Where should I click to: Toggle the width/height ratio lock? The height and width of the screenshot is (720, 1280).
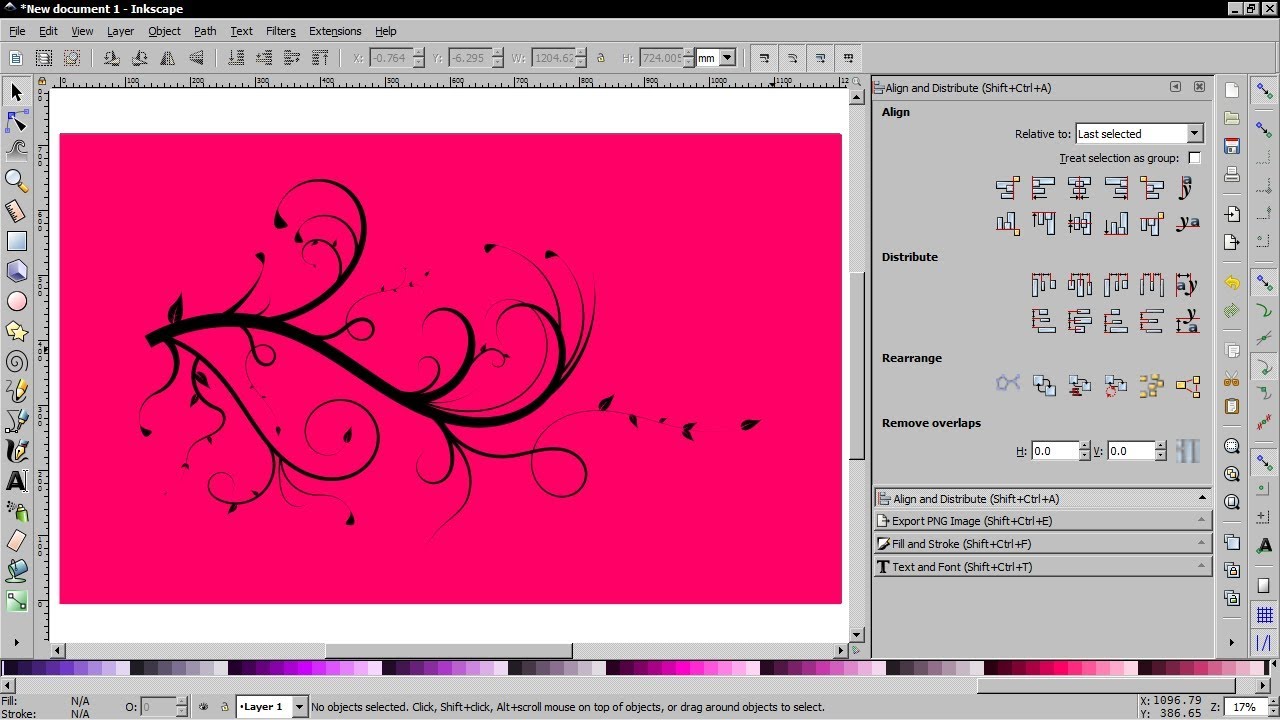click(x=600, y=59)
